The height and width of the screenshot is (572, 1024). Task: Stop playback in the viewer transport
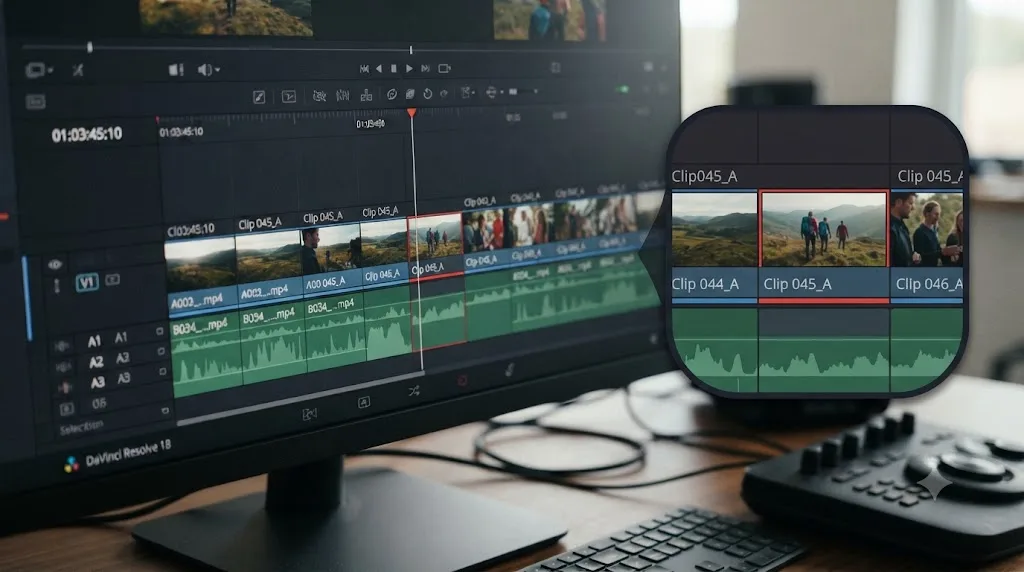tap(394, 69)
